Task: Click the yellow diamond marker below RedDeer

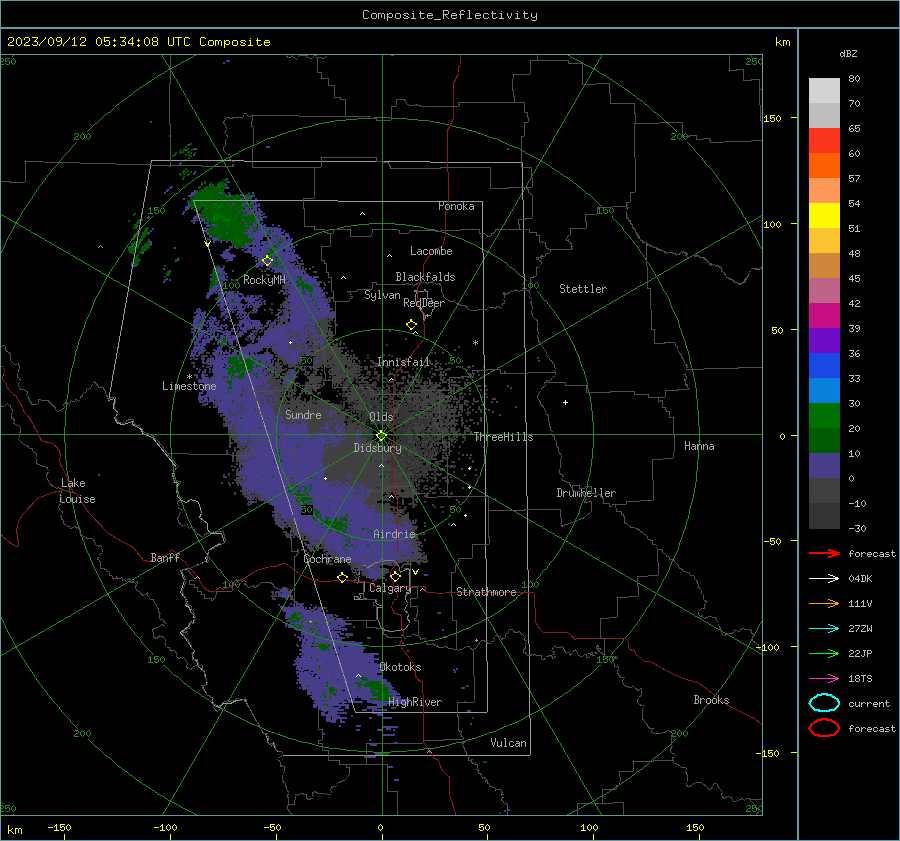Action: click(411, 325)
